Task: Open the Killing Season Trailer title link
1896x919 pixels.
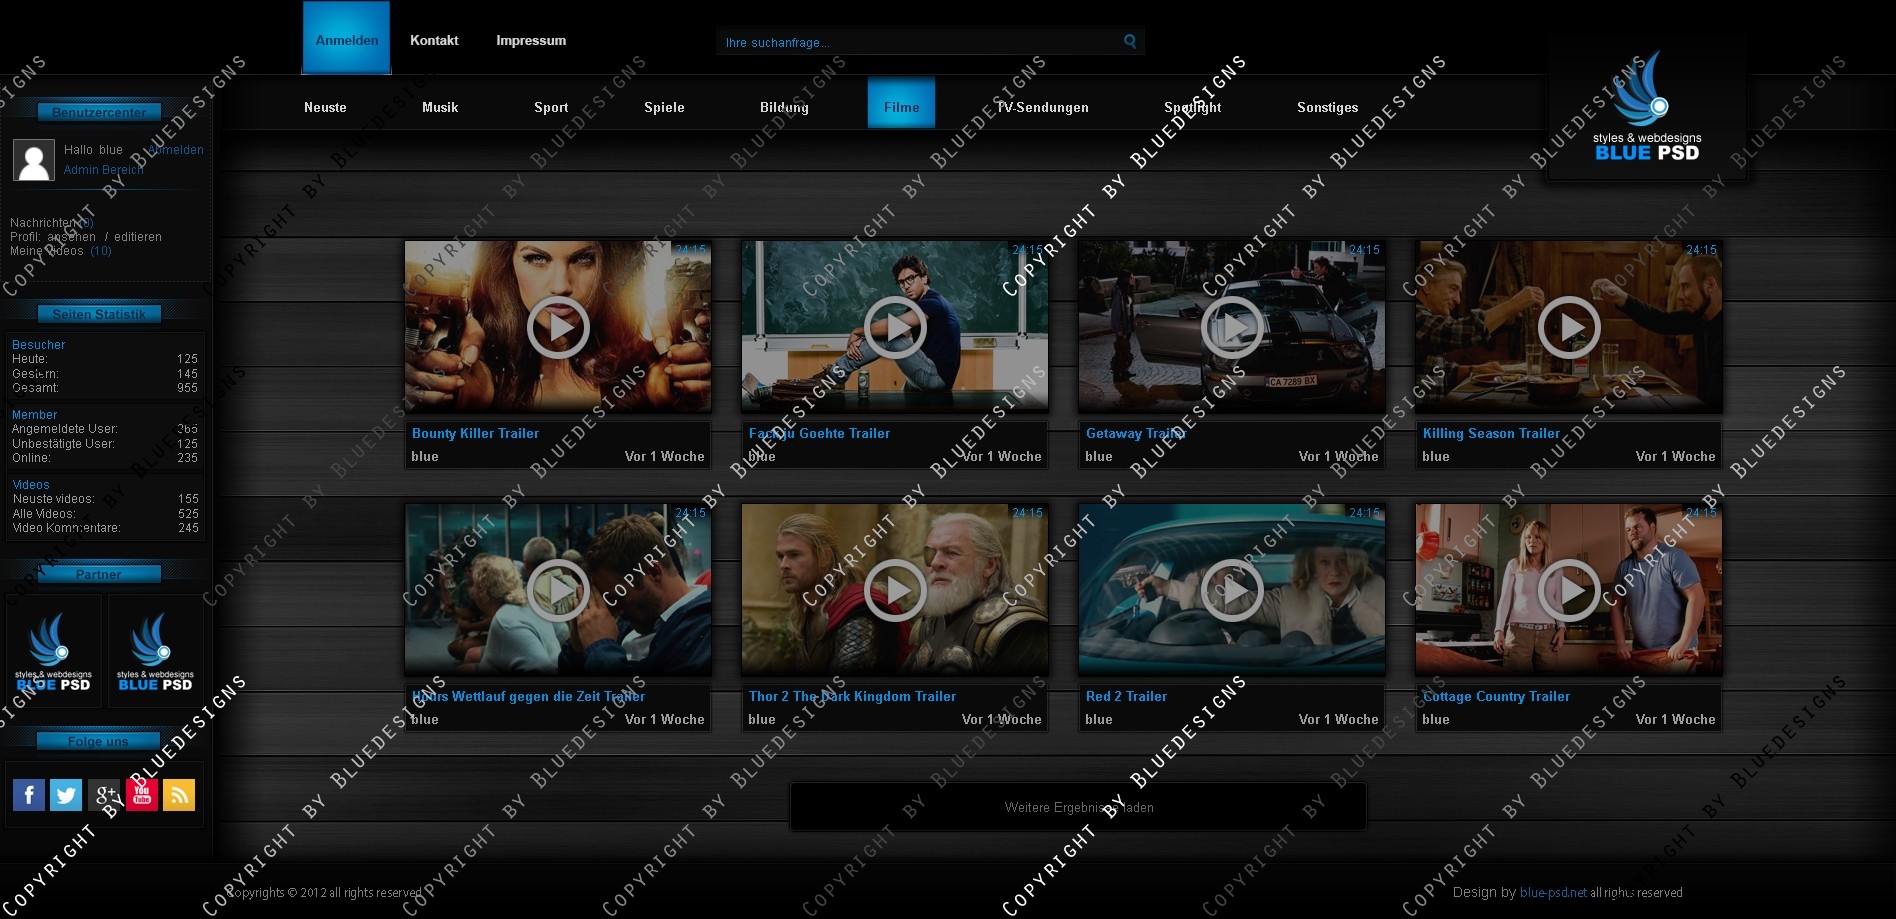Action: pos(1491,433)
